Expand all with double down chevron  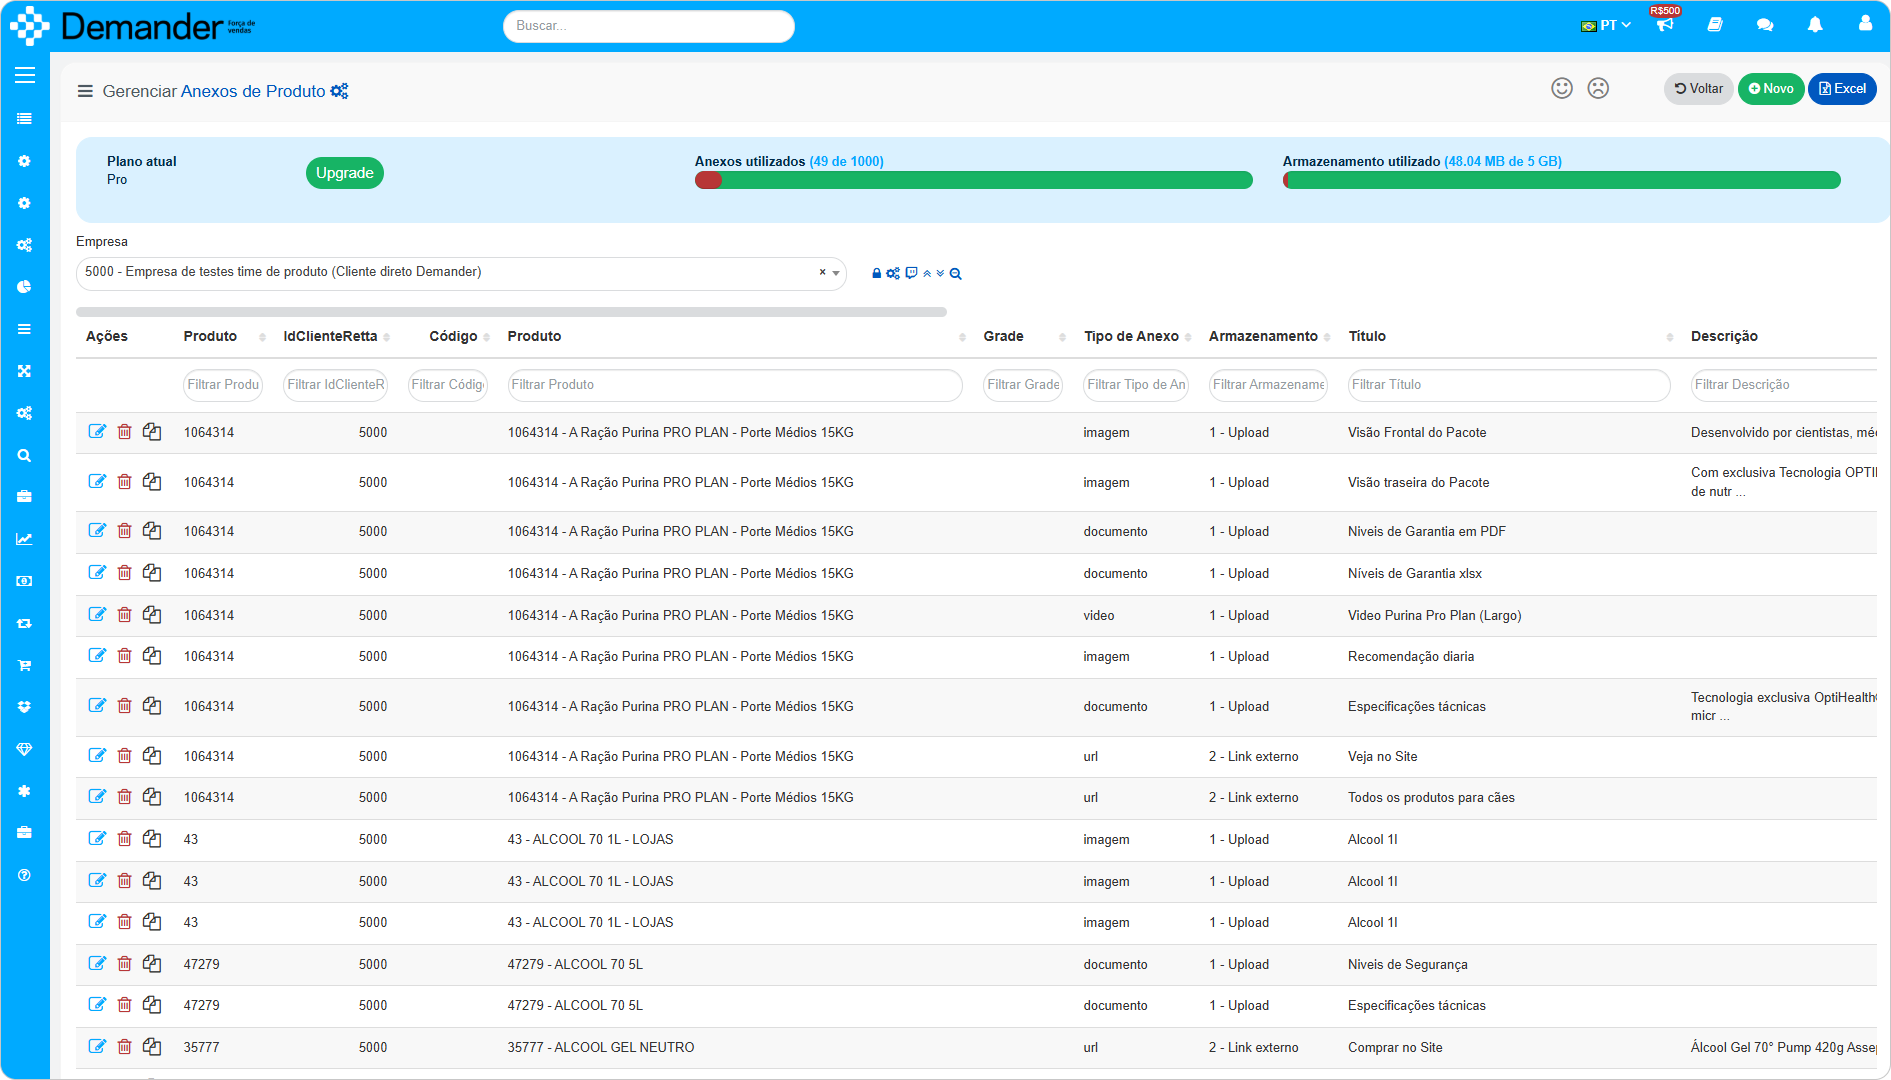pyautogui.click(x=940, y=273)
